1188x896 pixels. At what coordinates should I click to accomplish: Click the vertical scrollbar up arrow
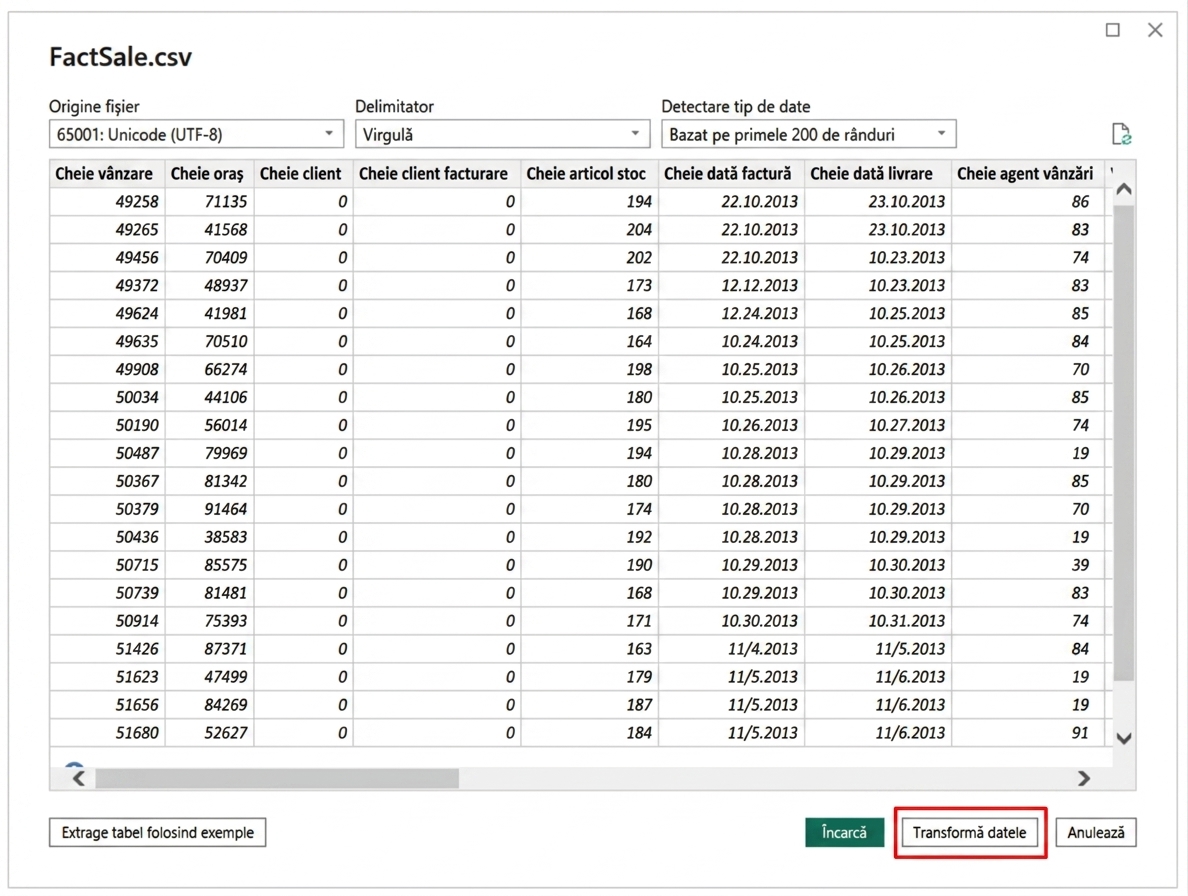[x=1124, y=189]
